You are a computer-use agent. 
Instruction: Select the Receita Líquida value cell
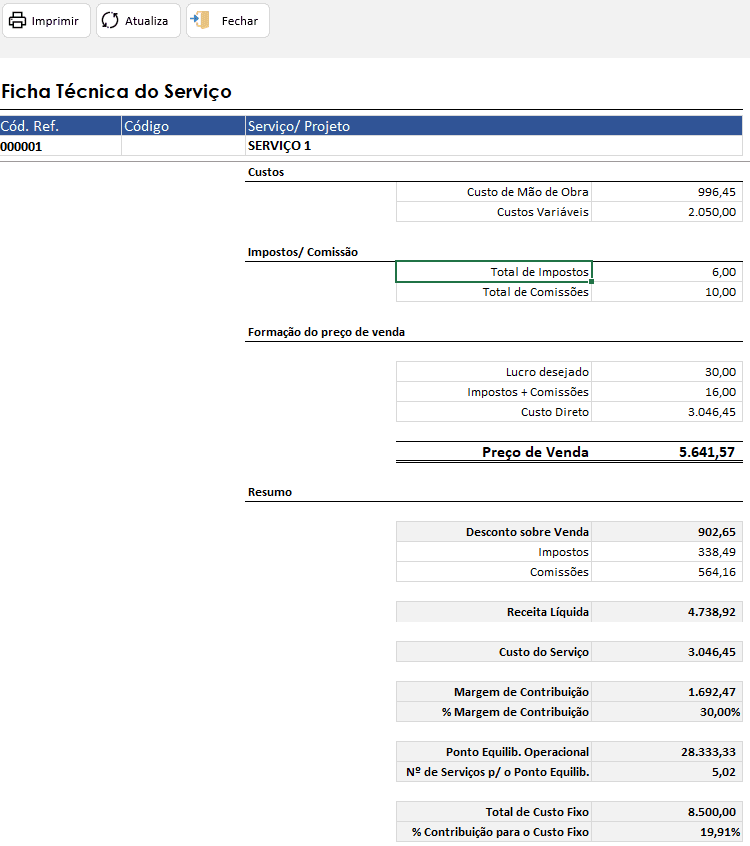click(667, 612)
